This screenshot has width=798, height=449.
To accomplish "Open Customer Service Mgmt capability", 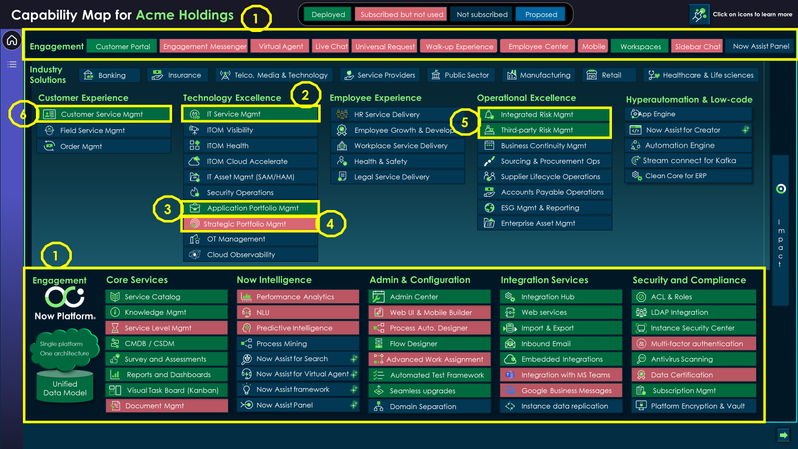I will coord(104,114).
